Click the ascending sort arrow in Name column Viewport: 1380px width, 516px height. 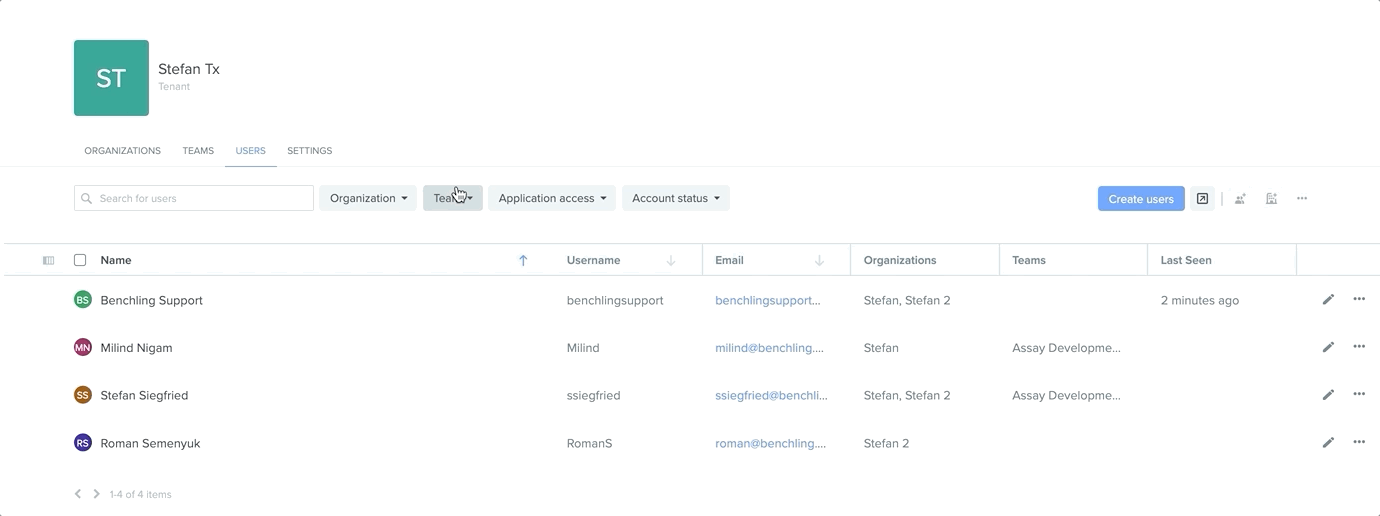click(523, 260)
